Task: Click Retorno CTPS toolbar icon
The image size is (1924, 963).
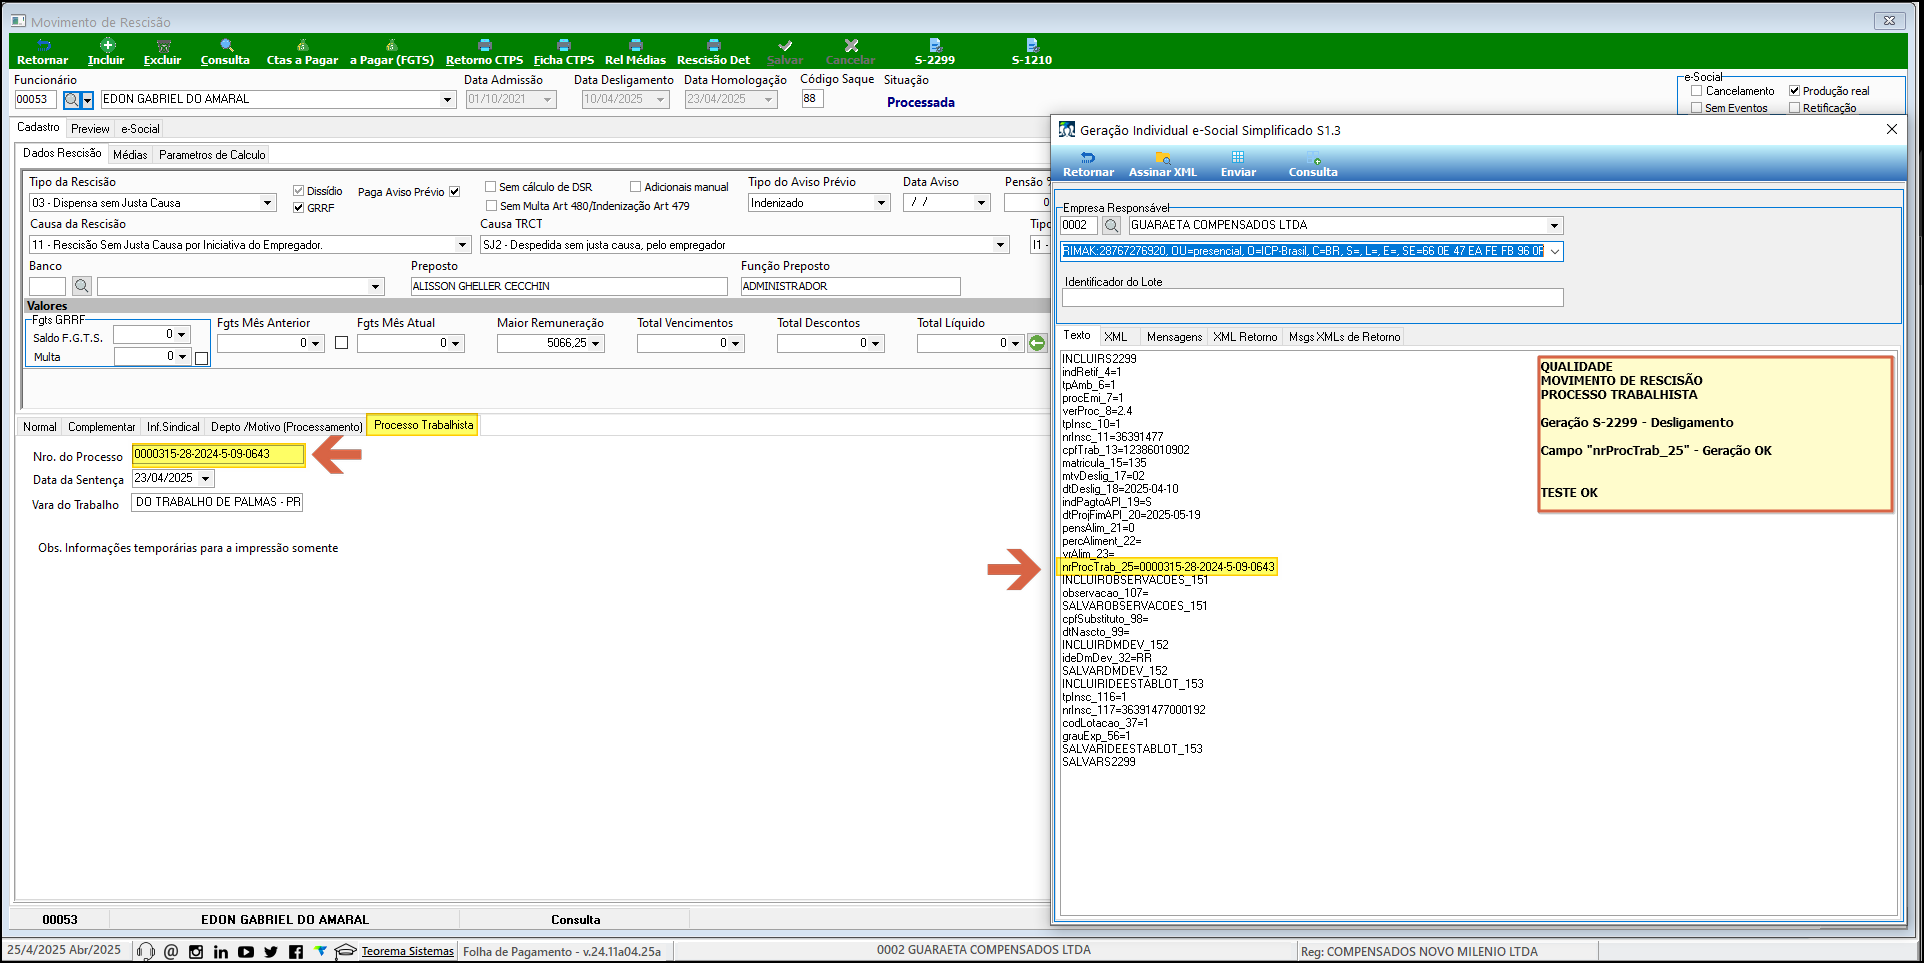Action: point(484,45)
